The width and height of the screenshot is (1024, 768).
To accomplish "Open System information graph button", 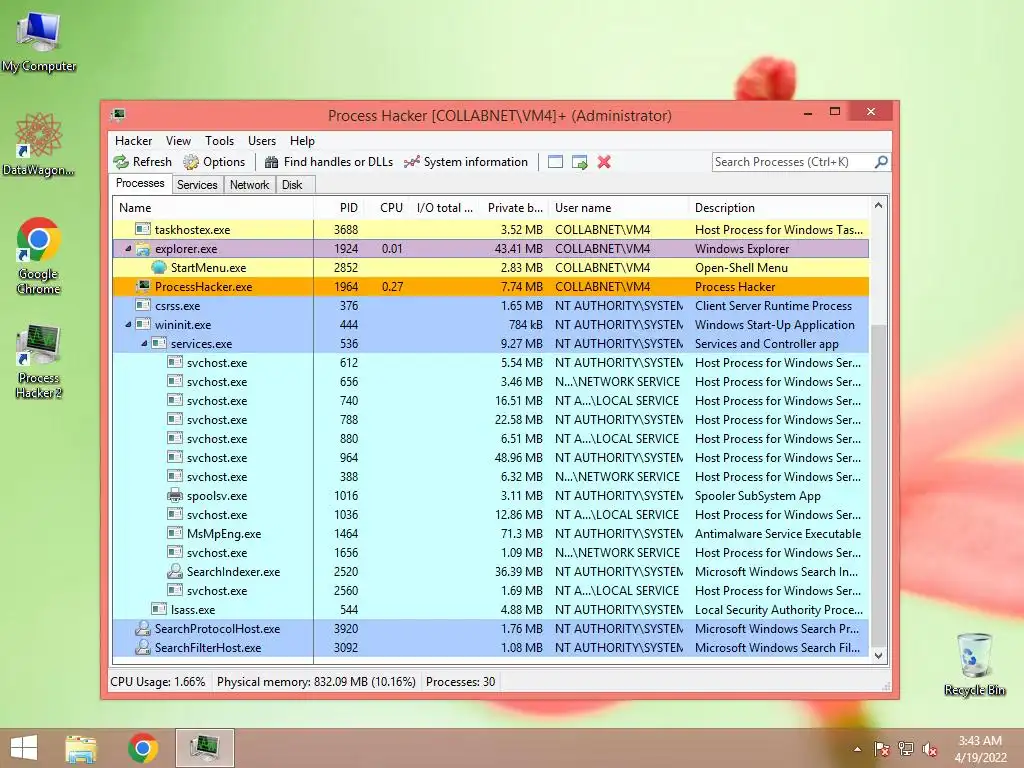I will coord(465,162).
